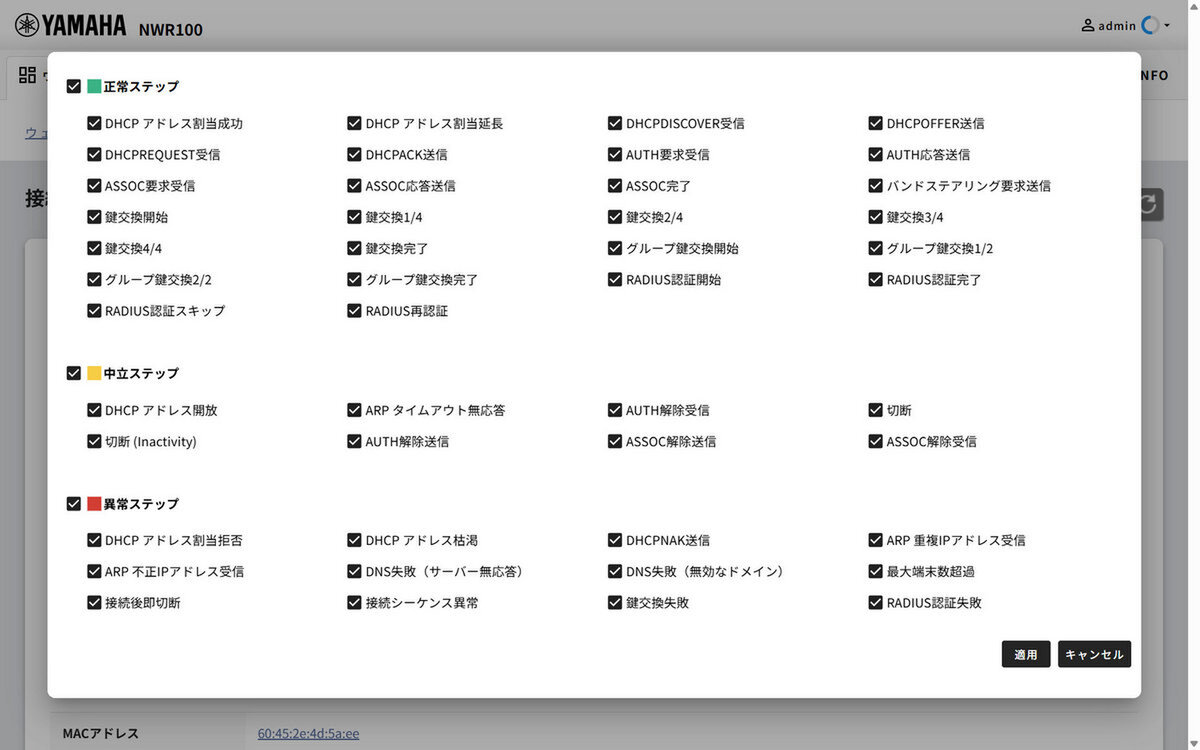Uncheck 鍵交換完了
Screen dimensions: 1200x750
(x=354, y=248)
